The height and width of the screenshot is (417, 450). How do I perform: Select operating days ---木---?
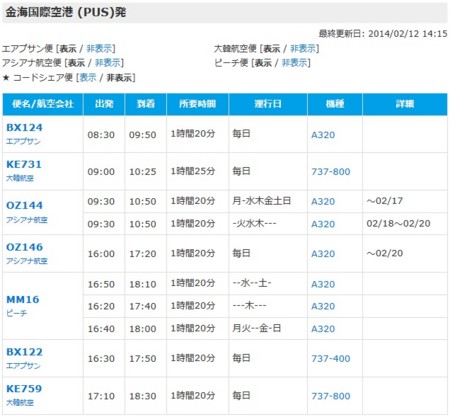click(249, 306)
